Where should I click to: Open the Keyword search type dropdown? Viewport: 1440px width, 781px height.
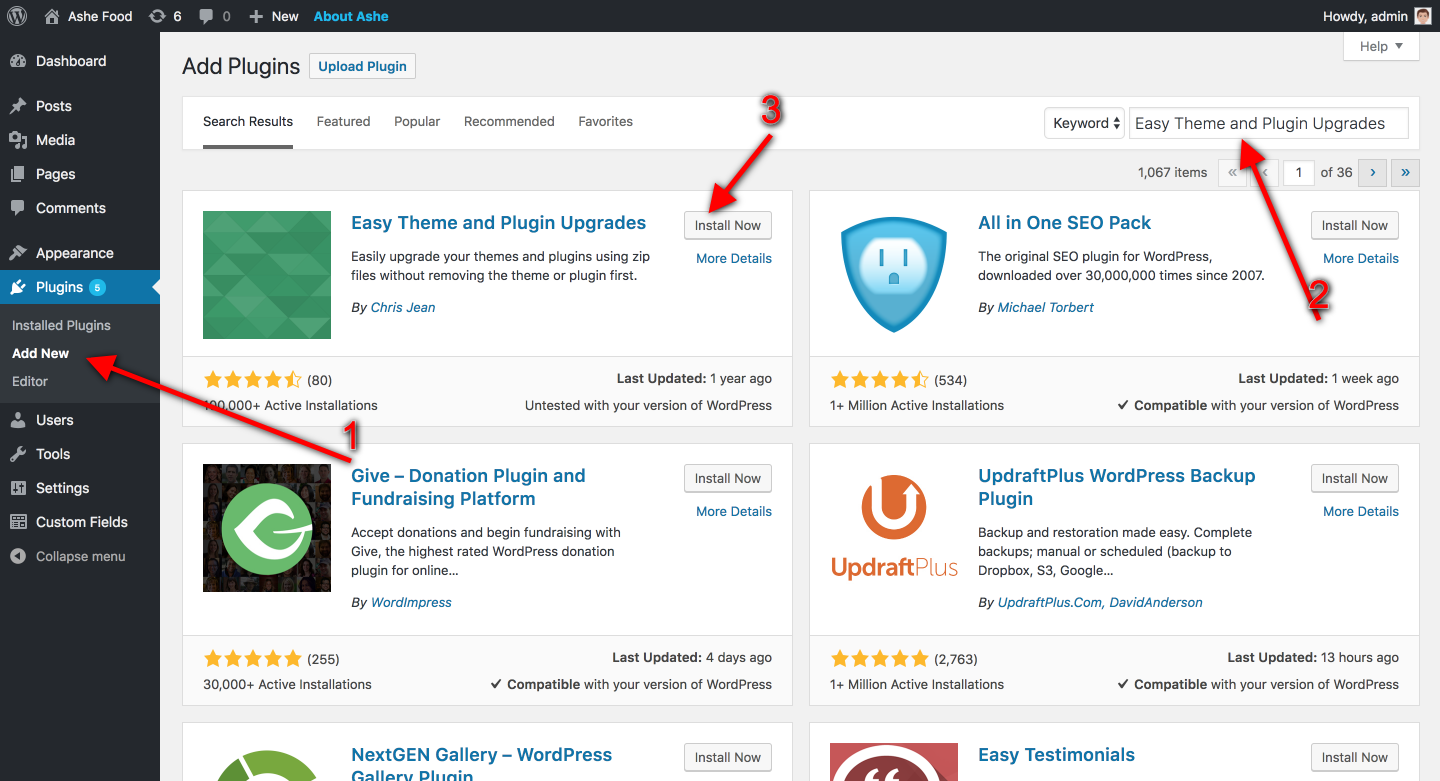(x=1084, y=123)
